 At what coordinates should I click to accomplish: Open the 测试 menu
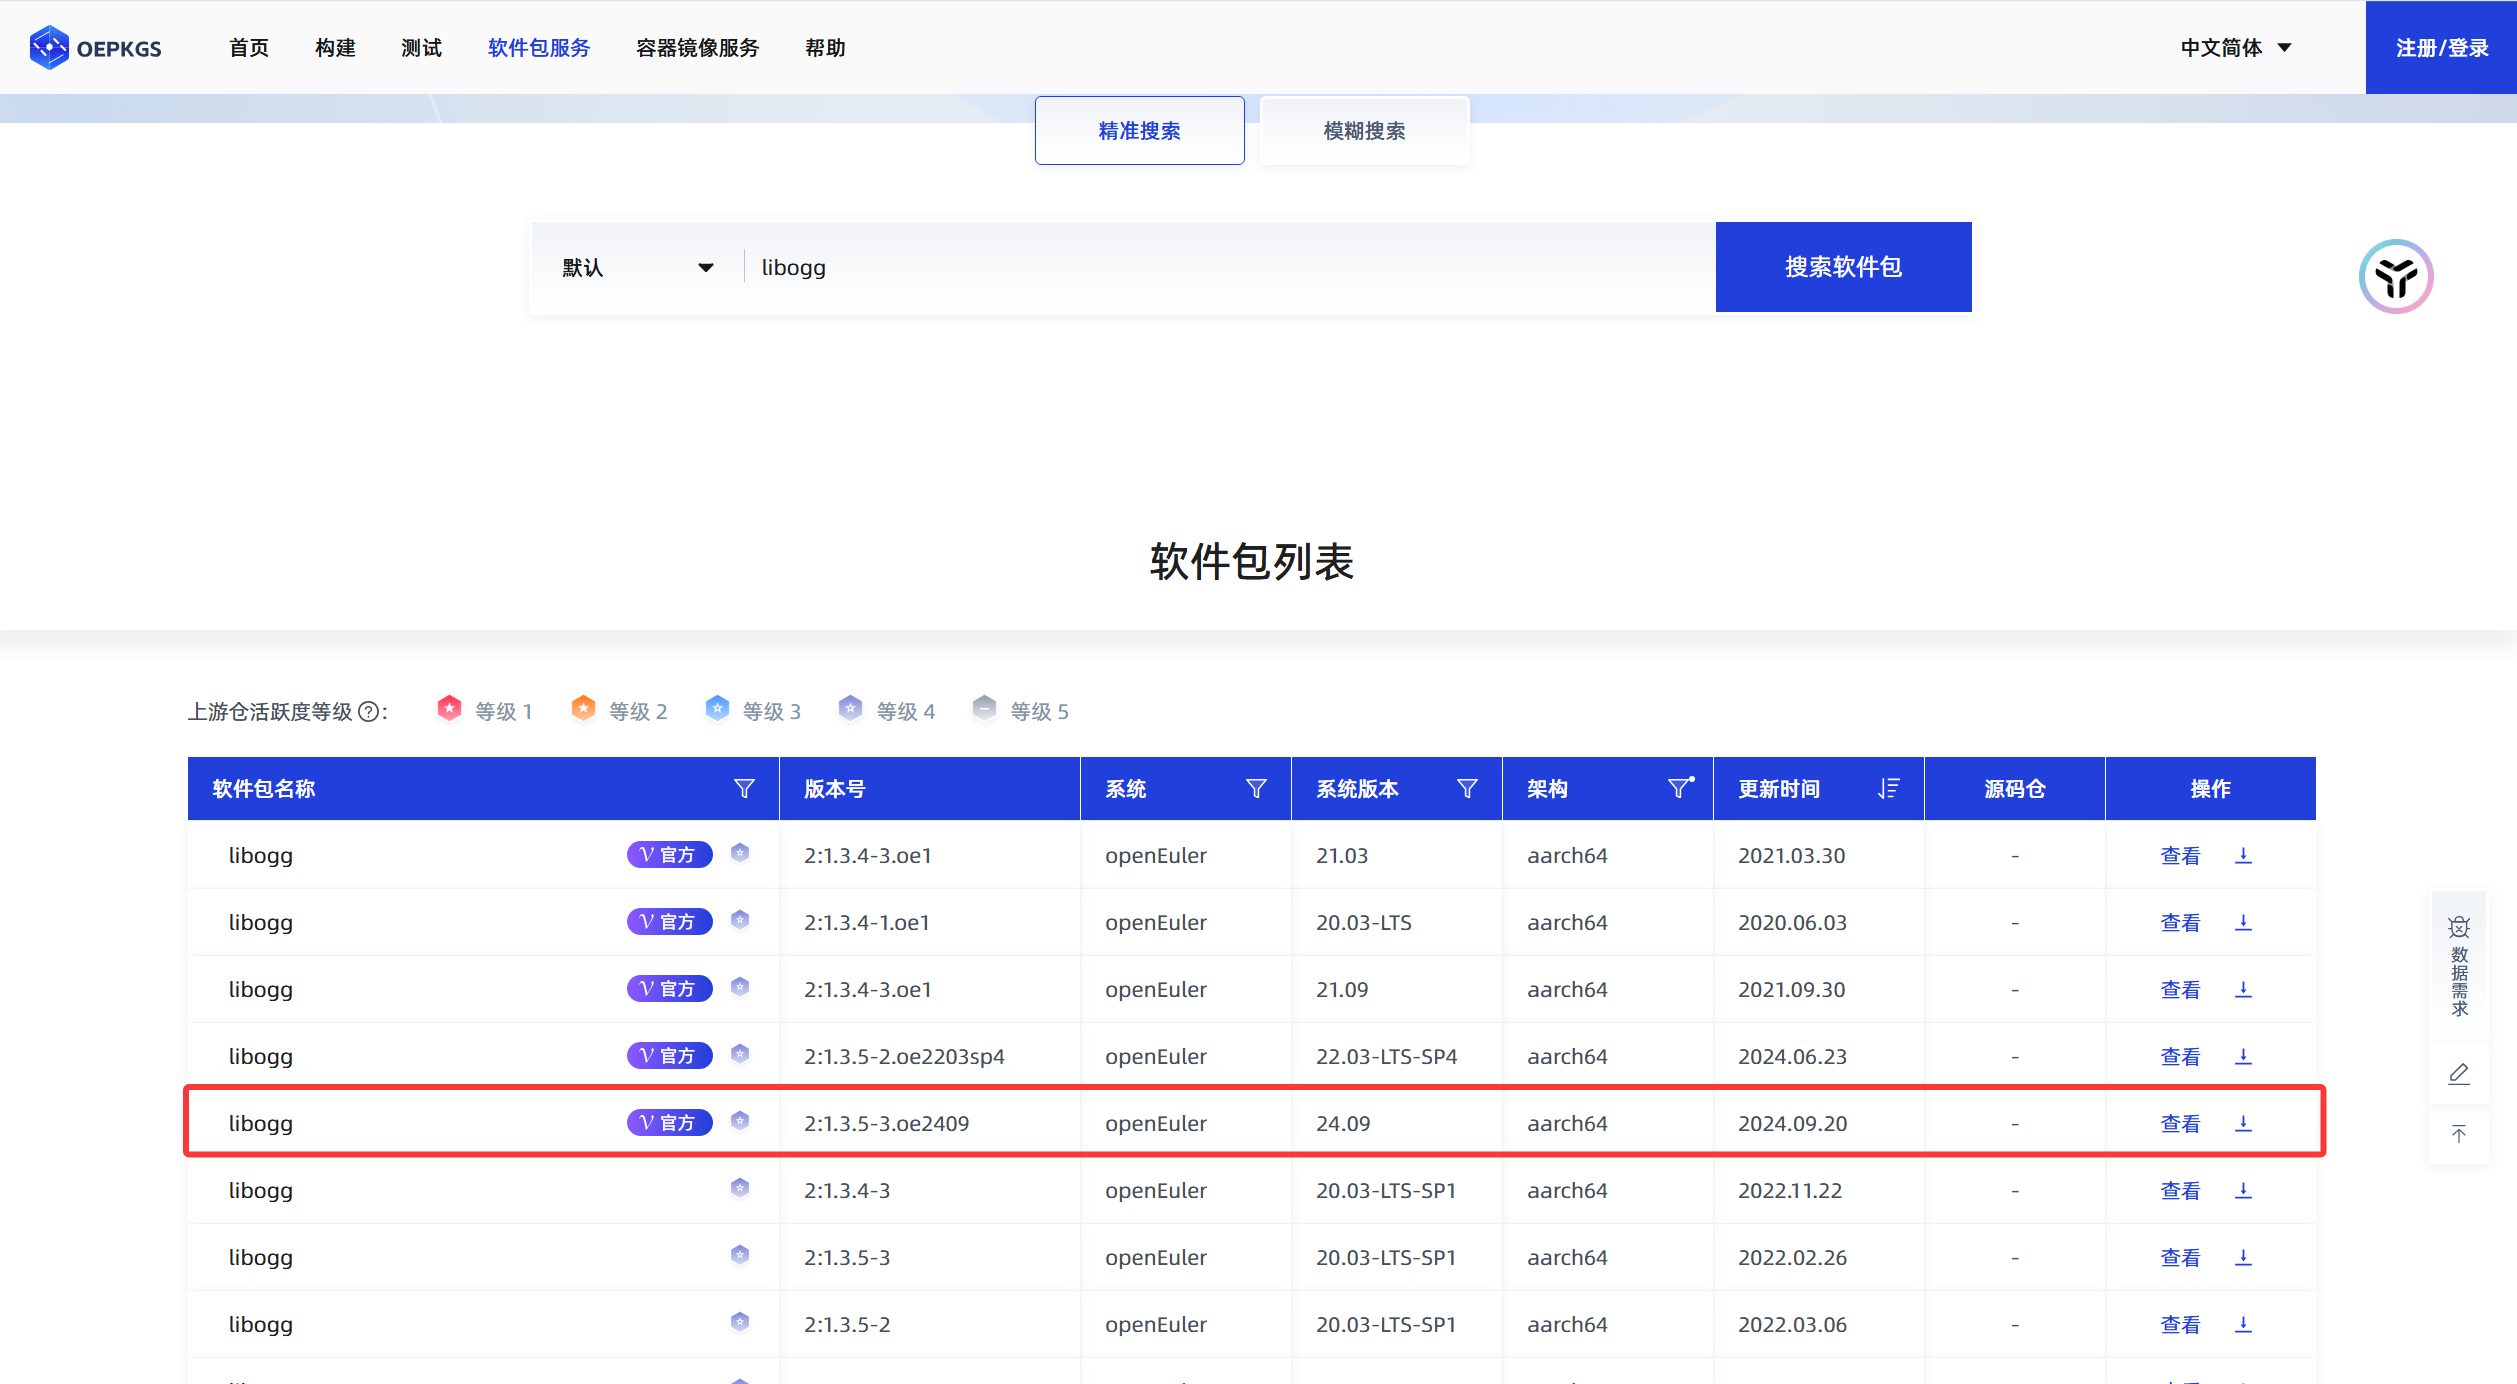pos(421,48)
